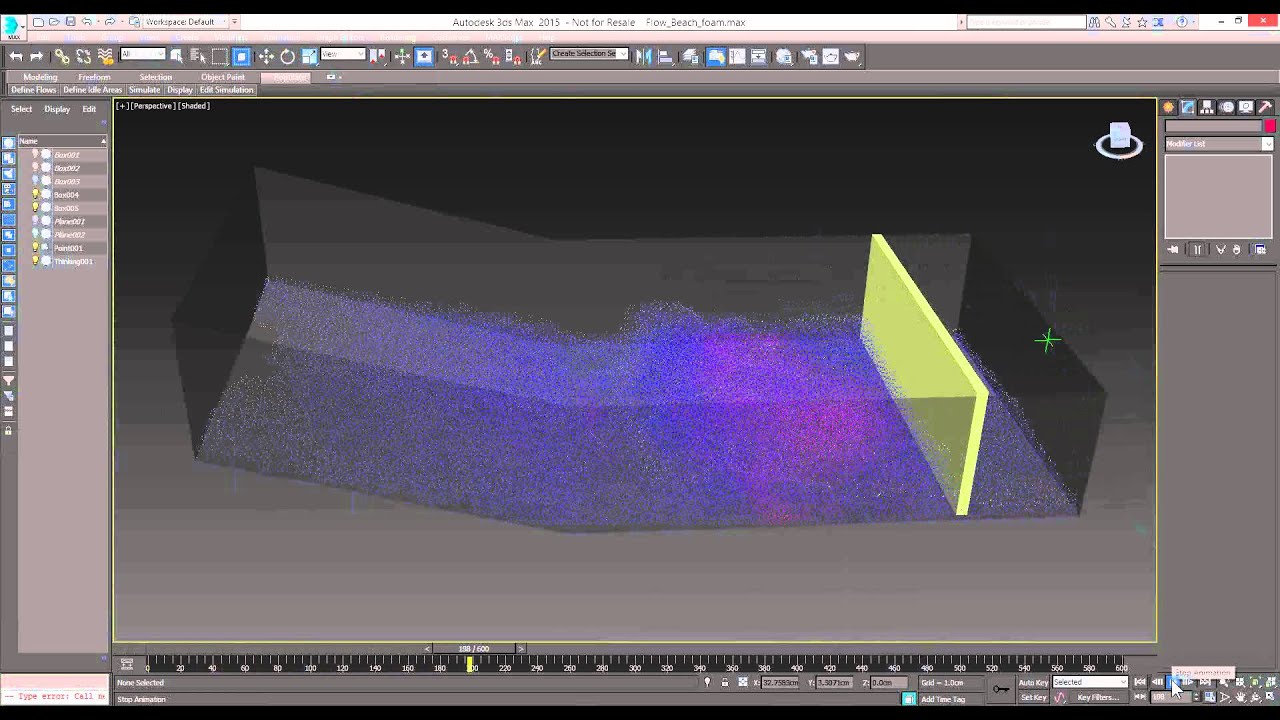Click the time slider showing 198 / 600
The width and height of the screenshot is (1280, 720).
(x=474, y=649)
